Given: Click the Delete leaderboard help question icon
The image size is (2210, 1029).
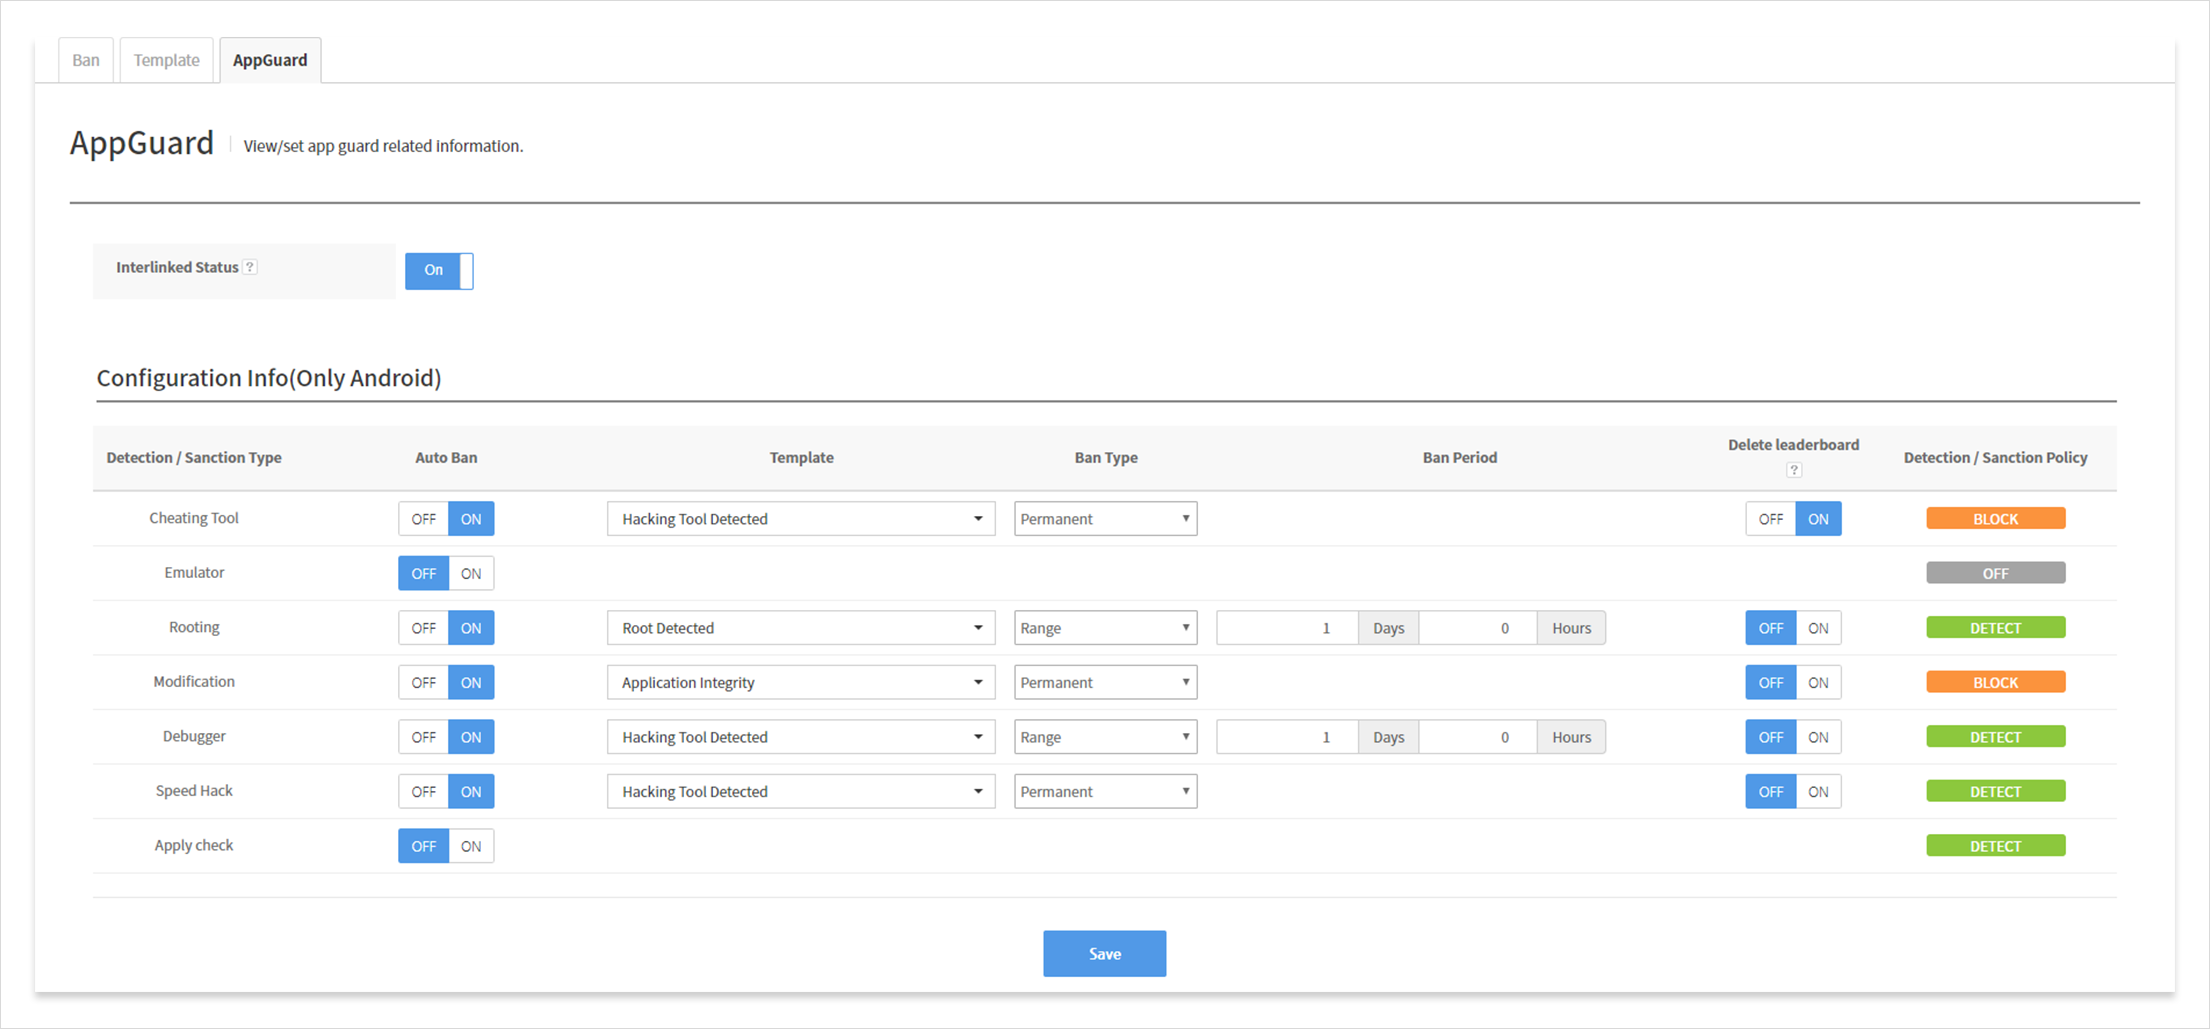Looking at the screenshot, I should (x=1794, y=470).
